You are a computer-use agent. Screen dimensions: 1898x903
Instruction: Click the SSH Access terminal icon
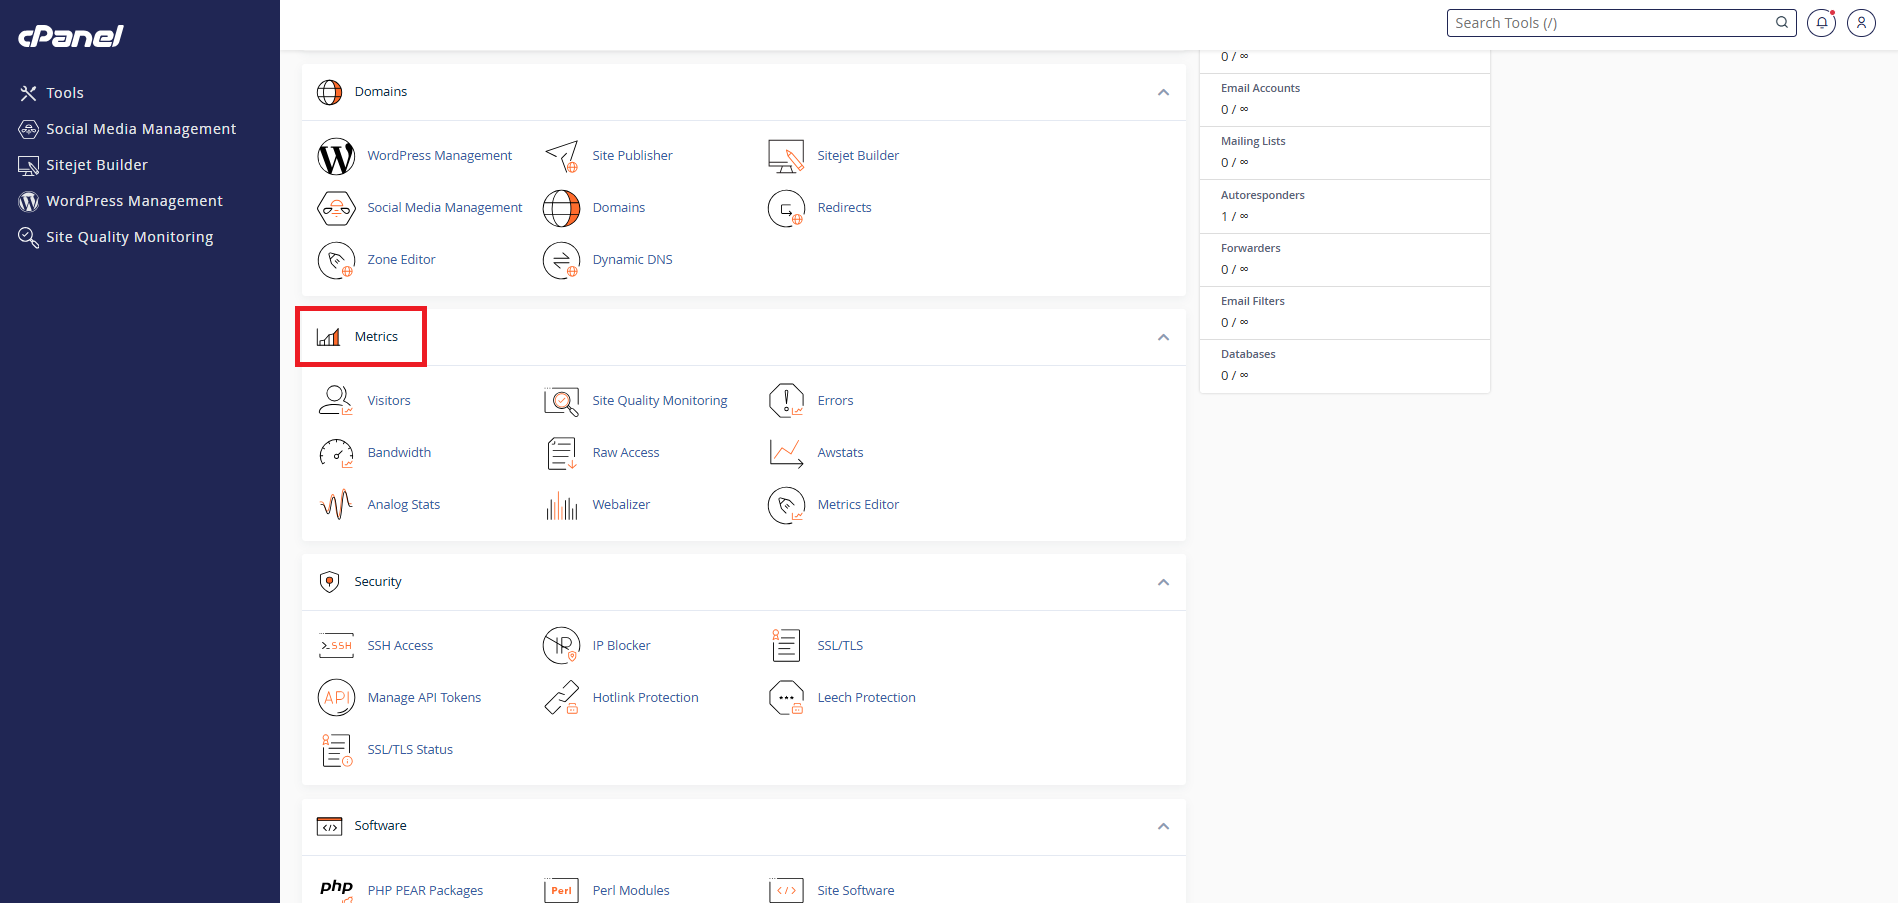point(336,646)
